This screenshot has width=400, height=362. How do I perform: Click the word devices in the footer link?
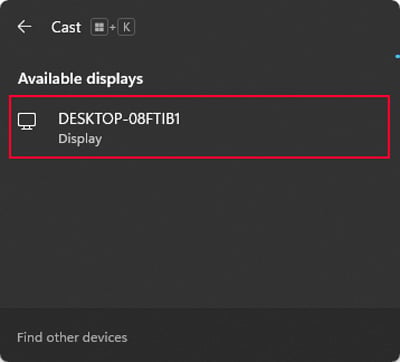pyautogui.click(x=105, y=337)
